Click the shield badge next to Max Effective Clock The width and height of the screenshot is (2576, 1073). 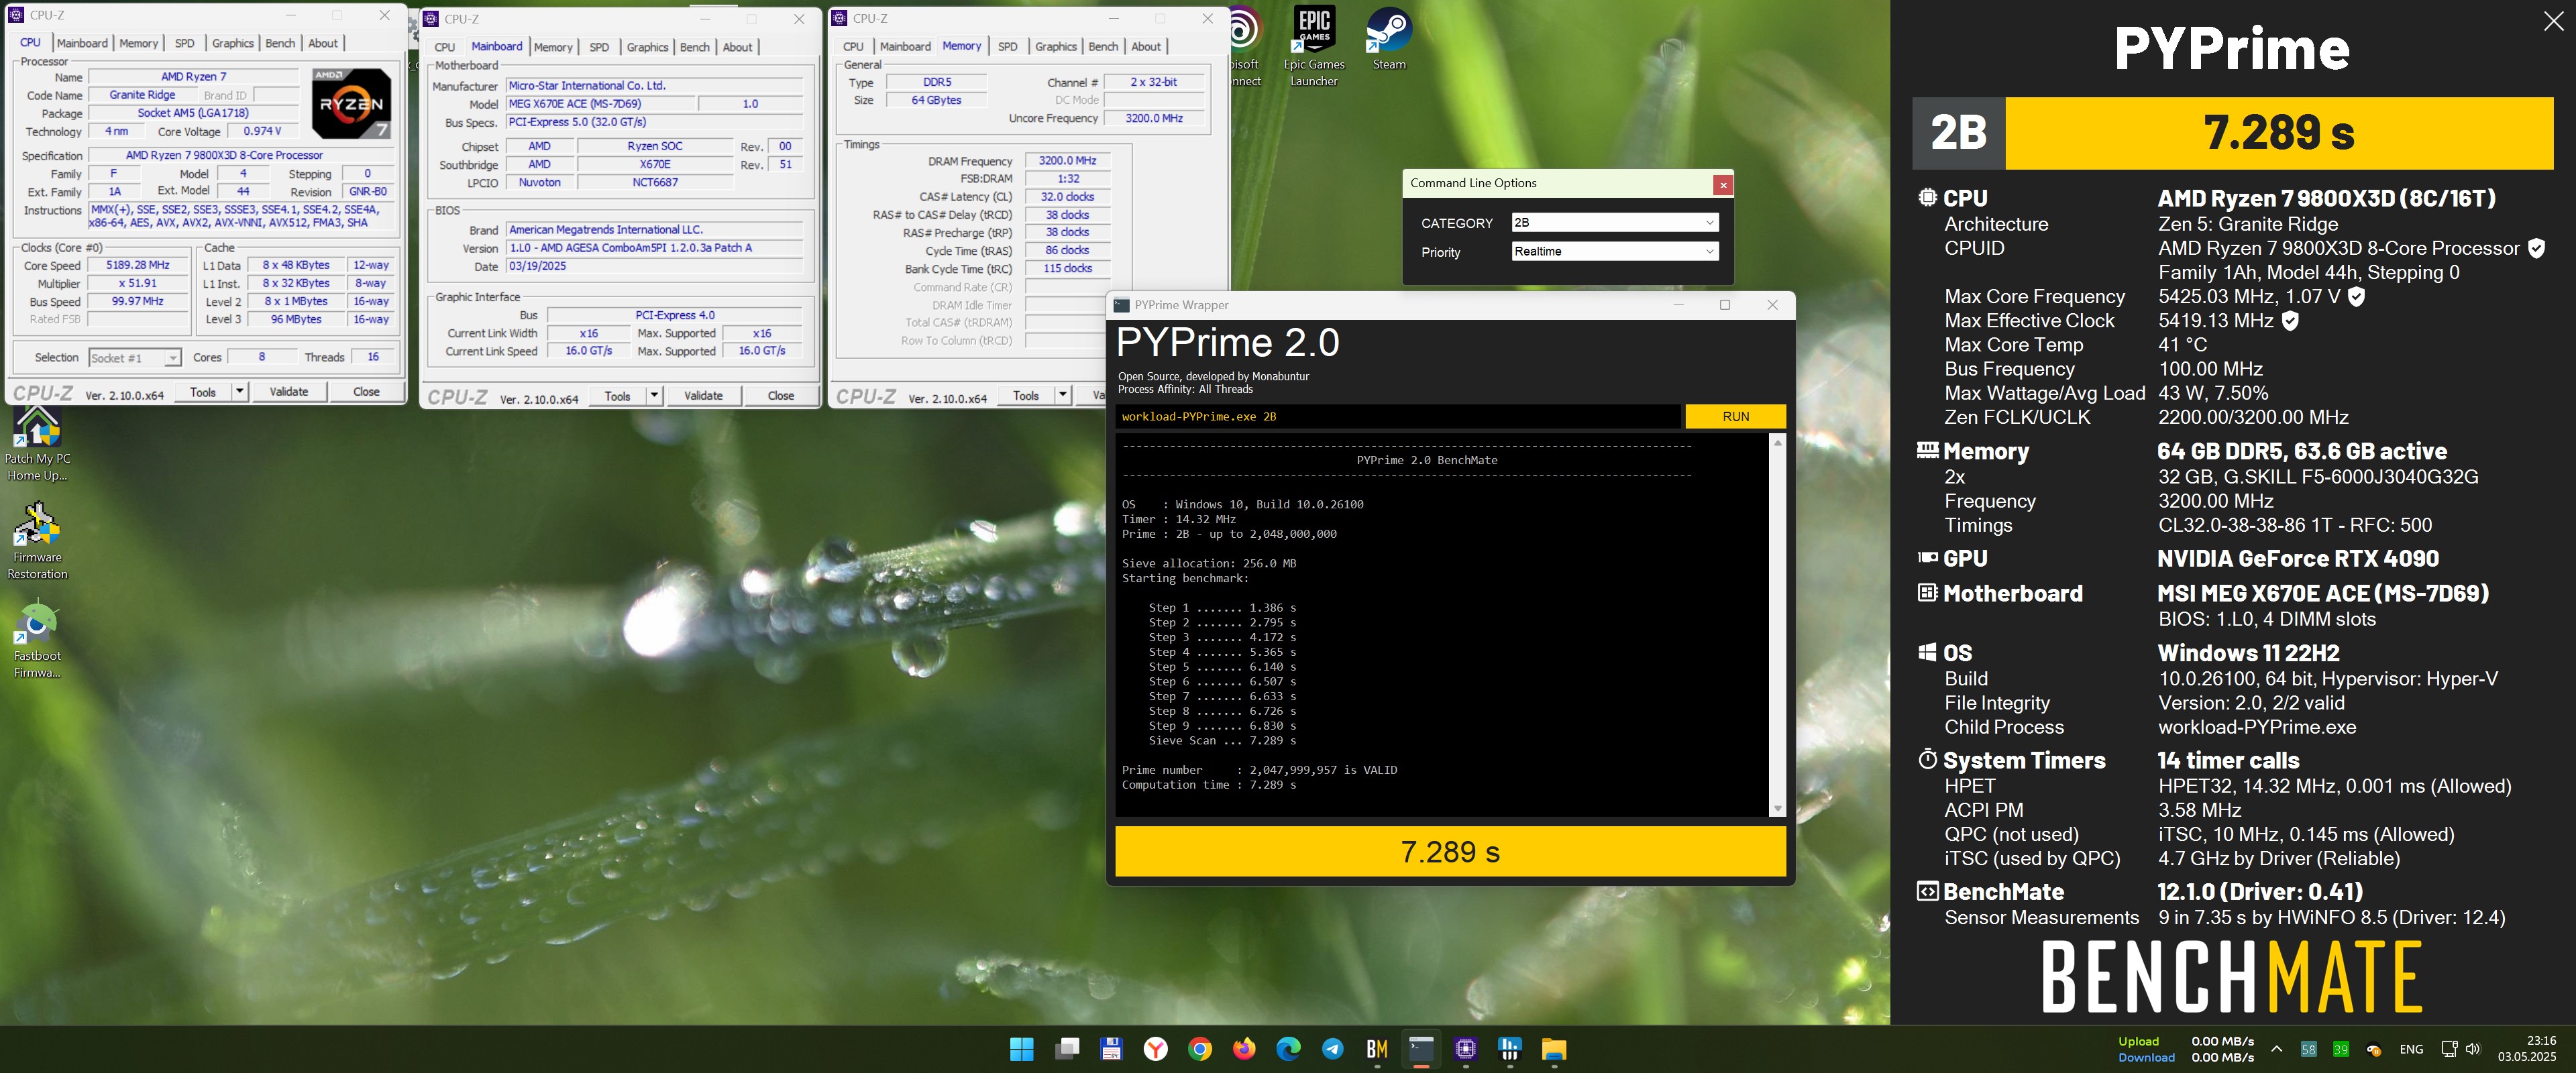pos(2291,320)
